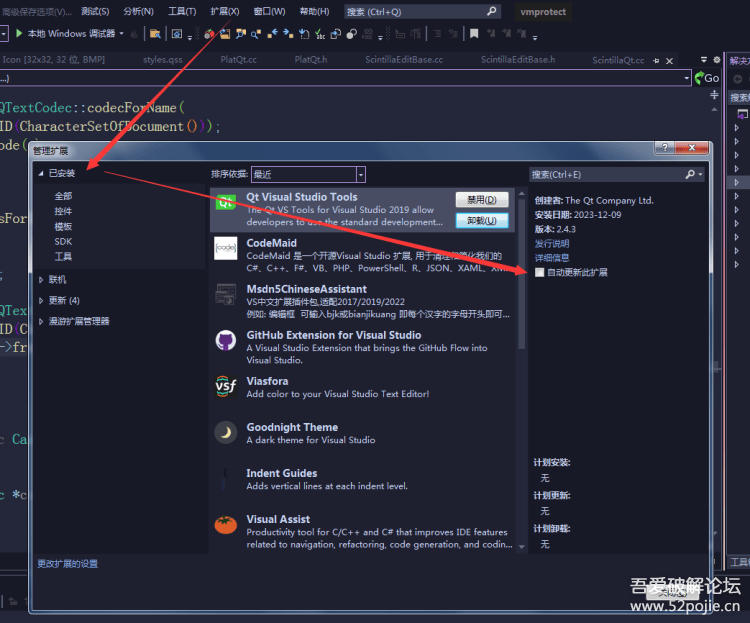The width and height of the screenshot is (750, 623).
Task: Close the ScintillaQt.cc document tab
Action: pyautogui.click(x=670, y=61)
